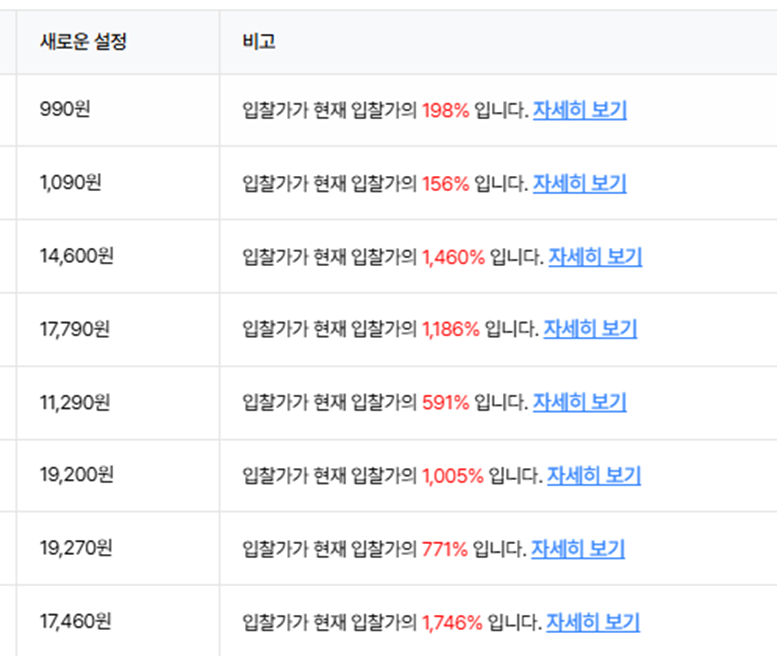
Task: Click the red 771% percentage text
Action: 445,549
